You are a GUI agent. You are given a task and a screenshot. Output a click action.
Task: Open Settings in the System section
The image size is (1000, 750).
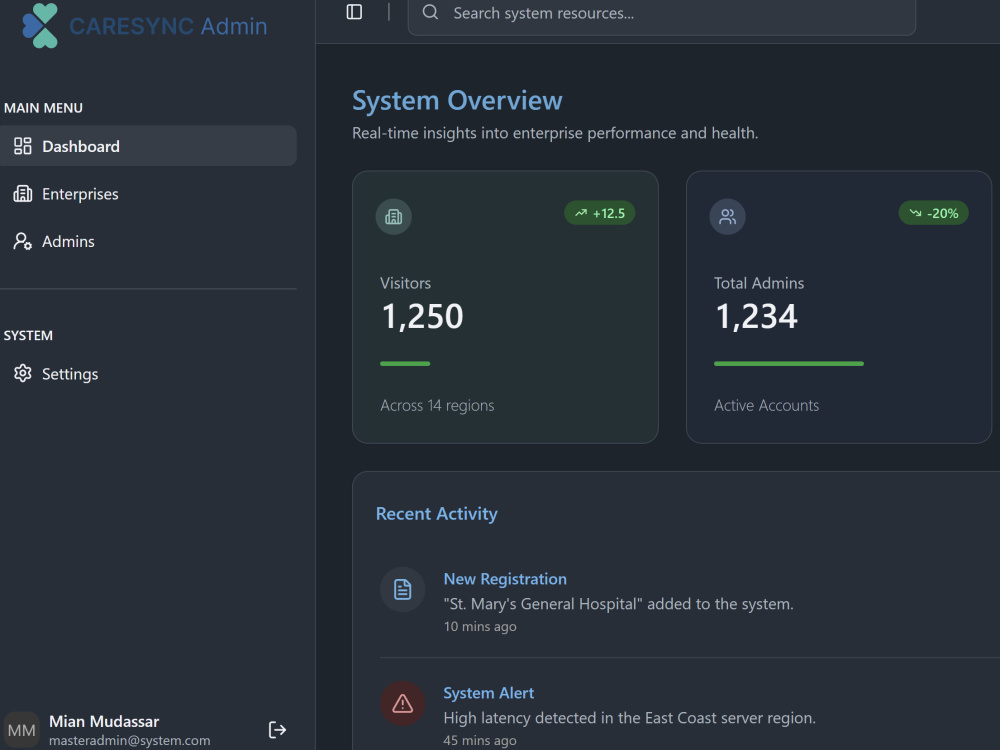(148, 373)
